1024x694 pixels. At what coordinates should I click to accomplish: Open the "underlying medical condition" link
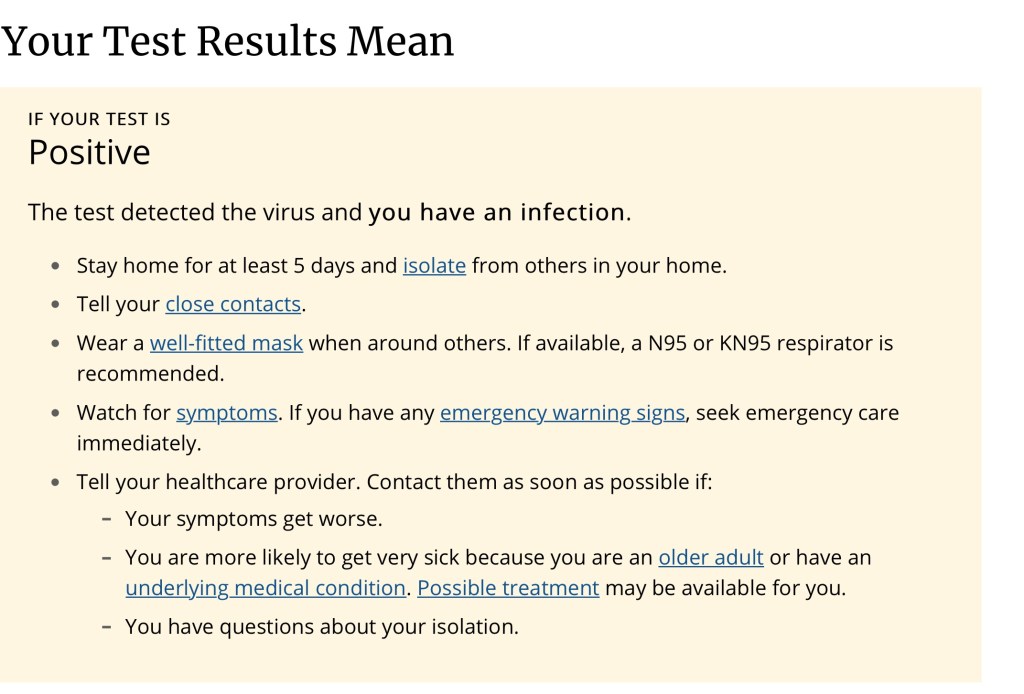coord(265,588)
